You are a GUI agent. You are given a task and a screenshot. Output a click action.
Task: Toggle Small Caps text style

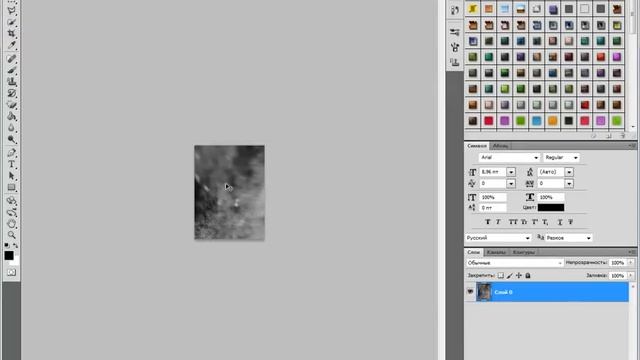[x=524, y=222]
